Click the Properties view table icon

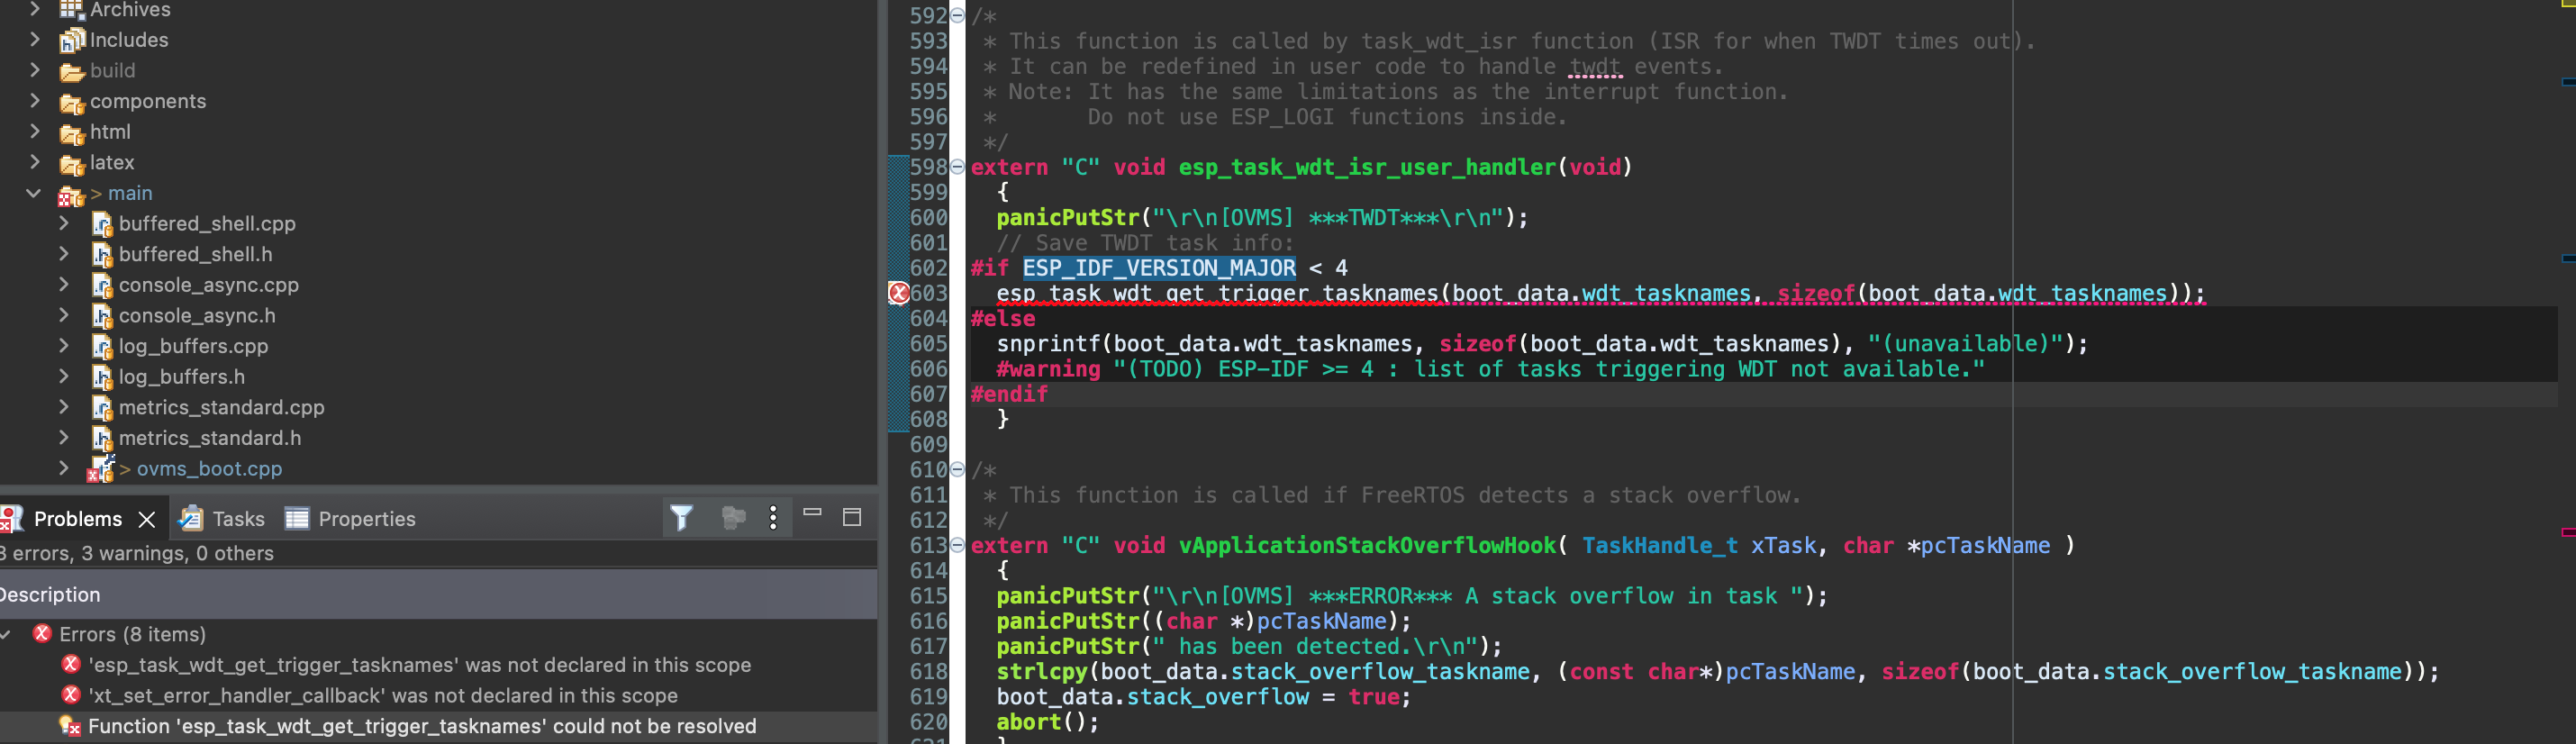coord(297,518)
